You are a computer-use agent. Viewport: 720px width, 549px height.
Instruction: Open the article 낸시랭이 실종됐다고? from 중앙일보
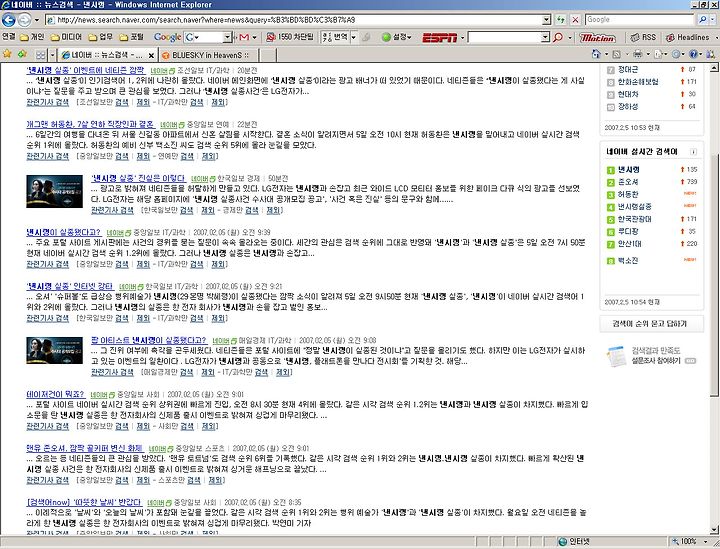63,232
